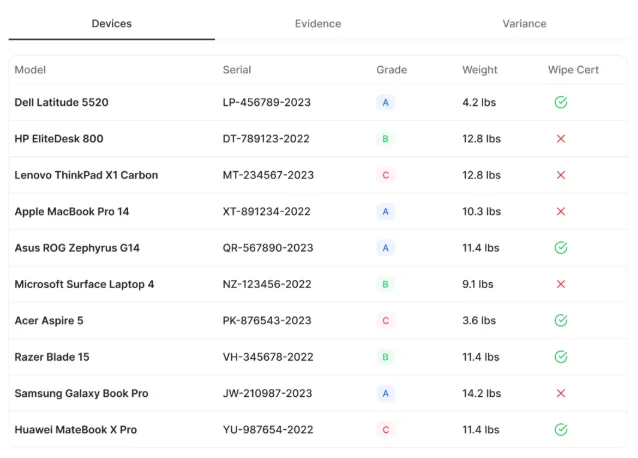Viewport: 638px width, 458px height.
Task: Click serial MT-234567-2023
Action: point(268,175)
